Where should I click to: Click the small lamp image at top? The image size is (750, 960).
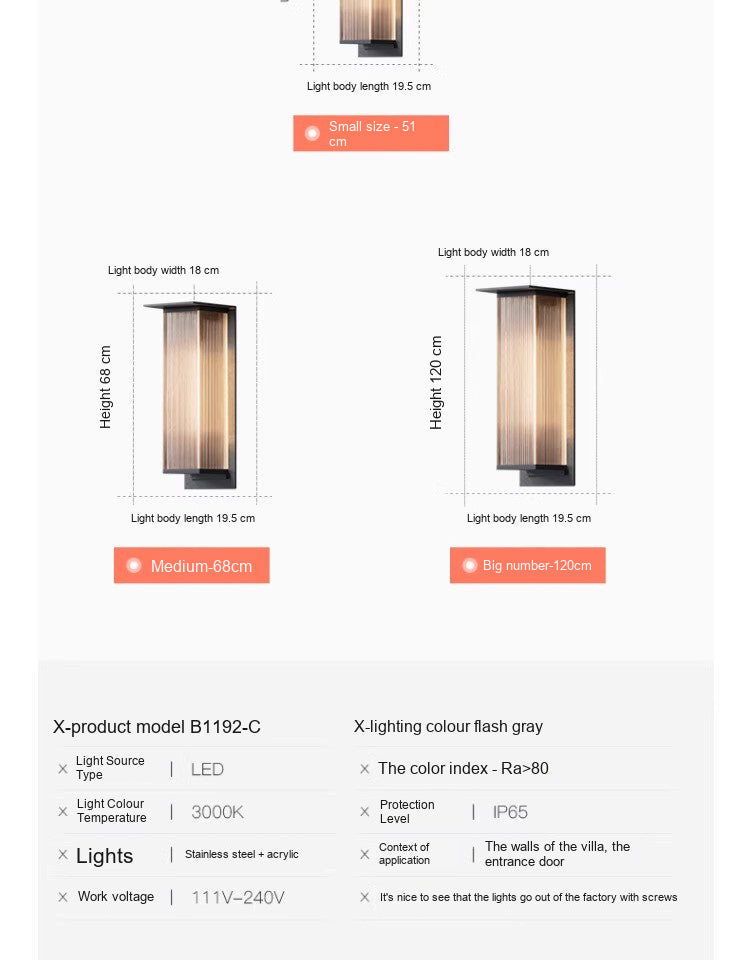pos(371,28)
